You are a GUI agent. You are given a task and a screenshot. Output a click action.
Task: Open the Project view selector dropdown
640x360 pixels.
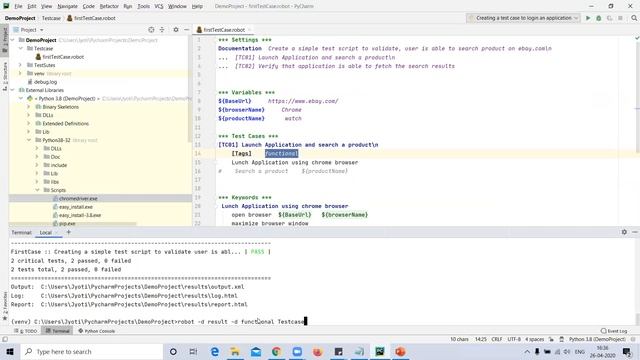[x=28, y=30]
